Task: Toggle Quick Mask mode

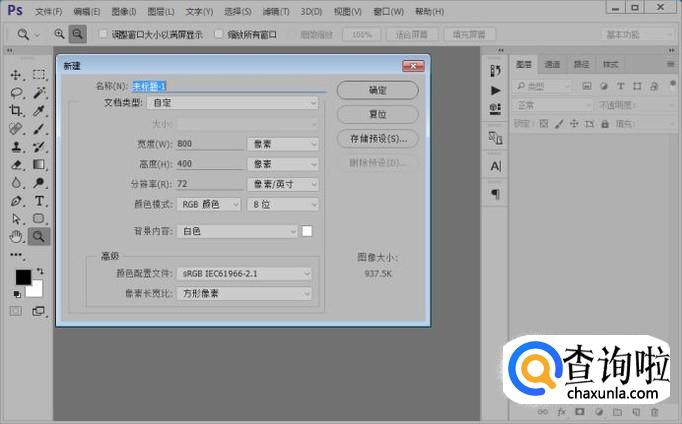Action: coord(16,311)
